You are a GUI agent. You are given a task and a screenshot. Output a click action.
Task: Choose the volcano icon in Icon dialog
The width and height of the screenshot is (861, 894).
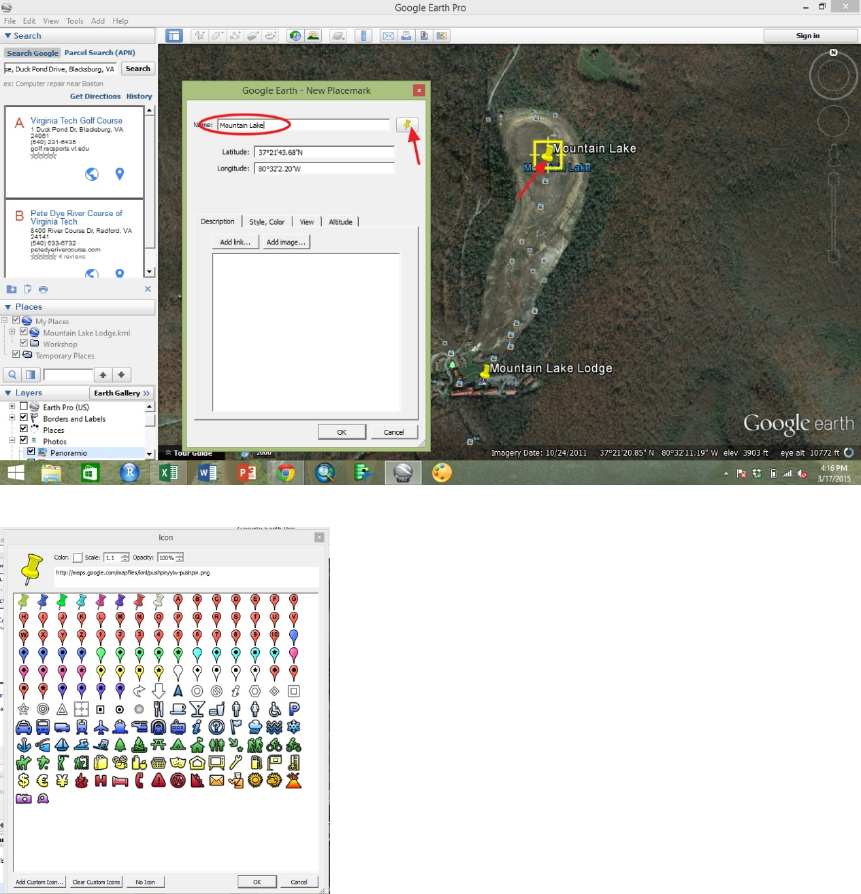tap(294, 781)
